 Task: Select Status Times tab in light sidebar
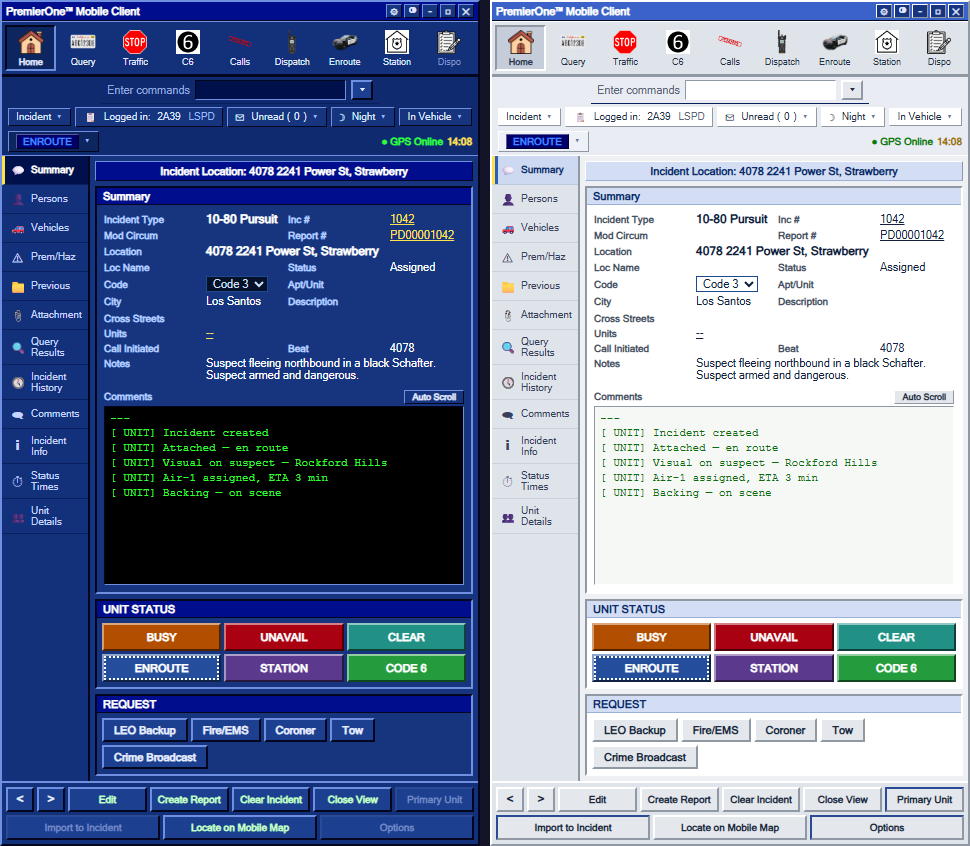[536, 481]
